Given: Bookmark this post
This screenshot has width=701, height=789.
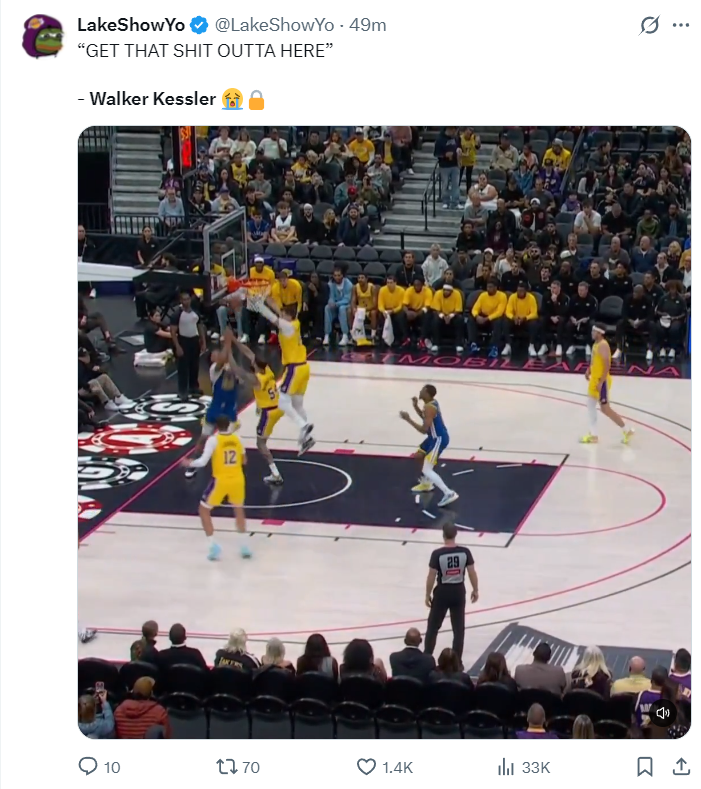Looking at the screenshot, I should tap(645, 767).
